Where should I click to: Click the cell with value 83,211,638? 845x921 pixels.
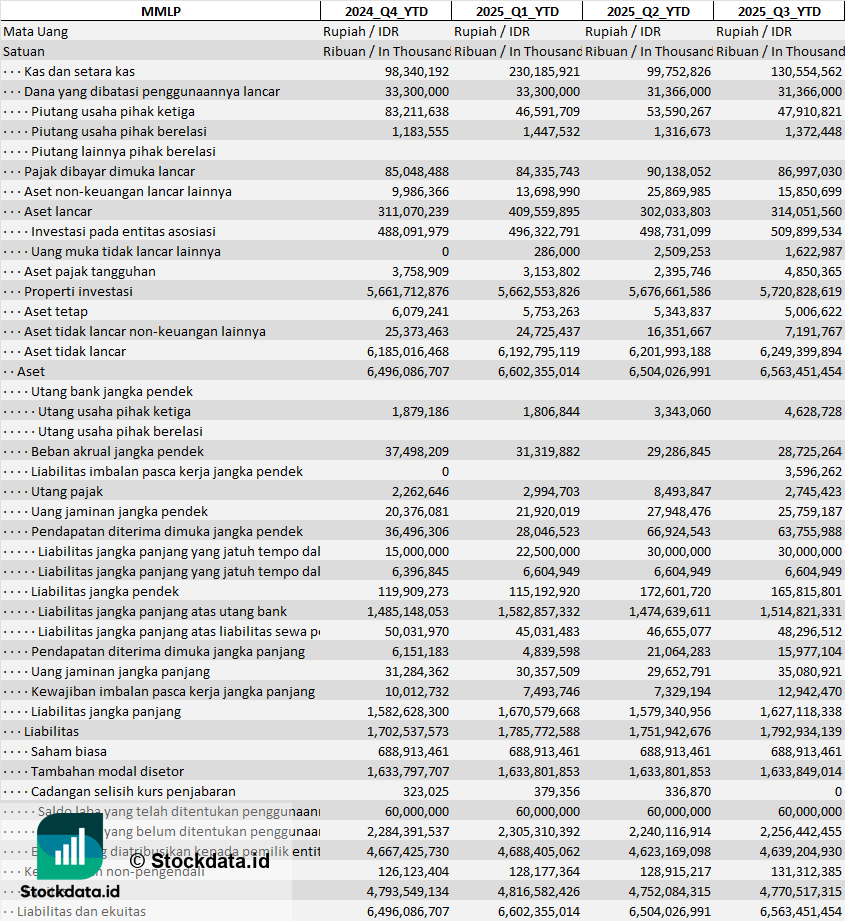417,112
